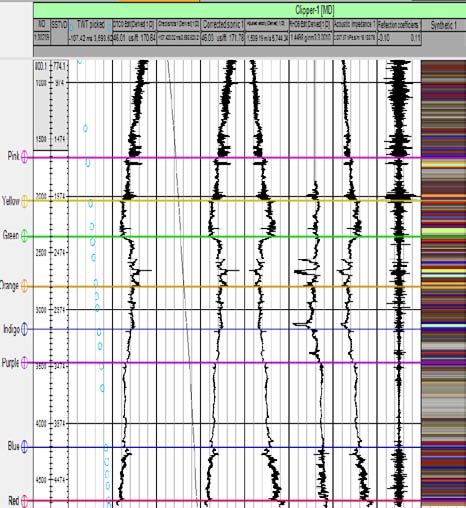466x508 pixels.
Task: Click the Blue well top label
Action: (x=14, y=446)
